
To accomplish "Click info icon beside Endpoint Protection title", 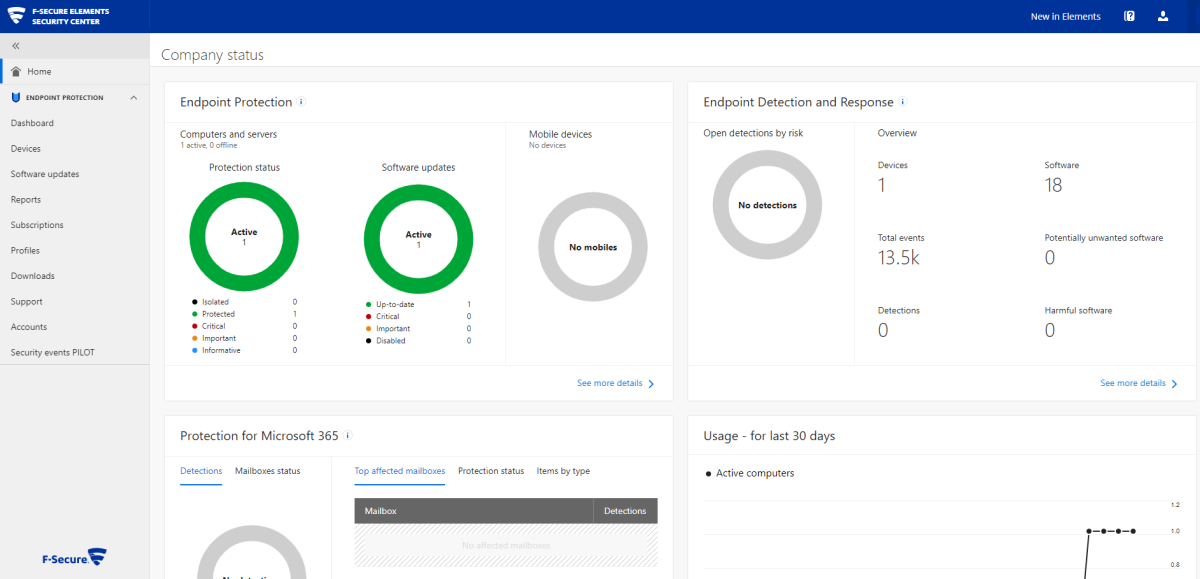I will 301,102.
